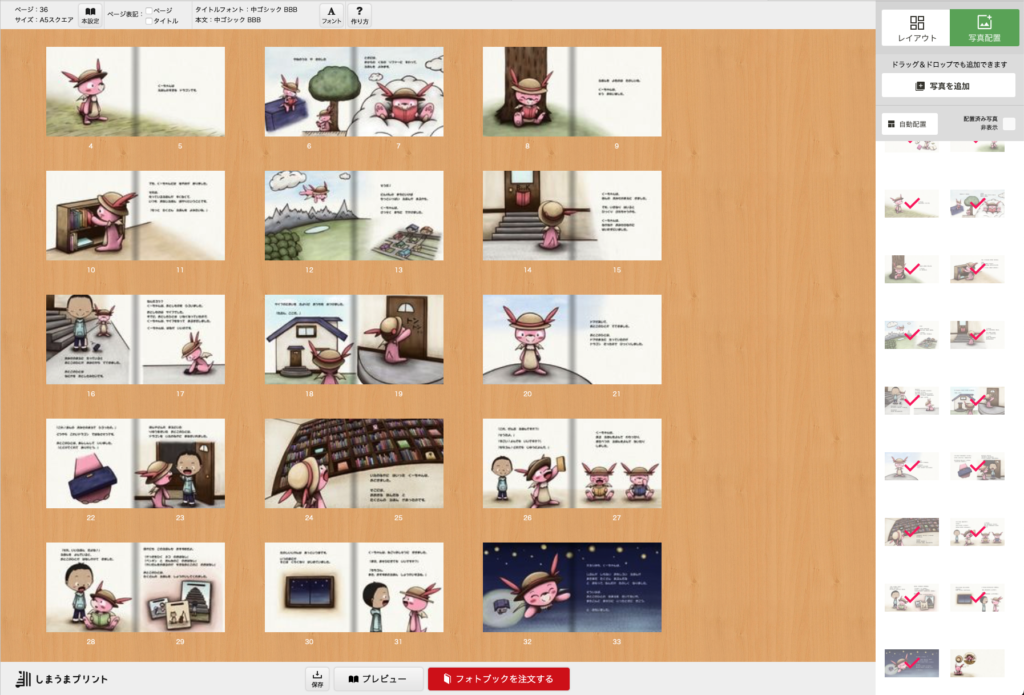Viewport: 1024px width, 695px height.
Task: Select the night sky photo in sidebar
Action: point(911,662)
